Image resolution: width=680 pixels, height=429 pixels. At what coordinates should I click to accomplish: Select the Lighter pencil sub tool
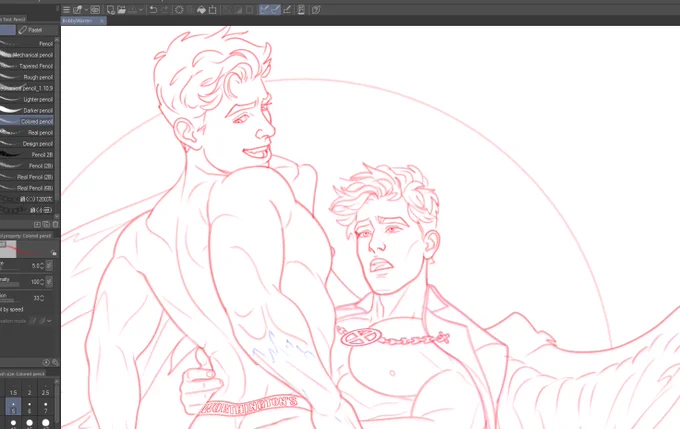pyautogui.click(x=26, y=99)
